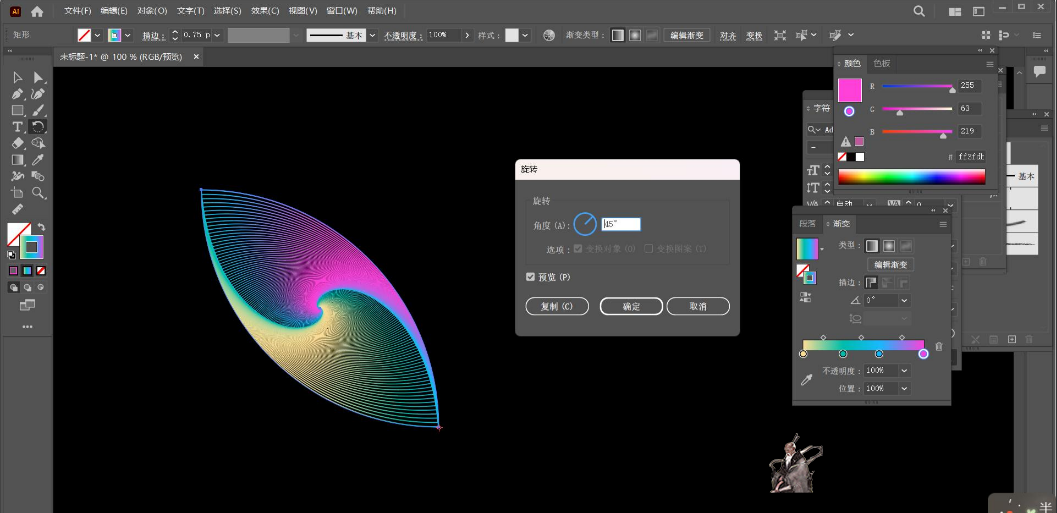Choose the Rotate tool
1057x513 pixels.
(38, 127)
